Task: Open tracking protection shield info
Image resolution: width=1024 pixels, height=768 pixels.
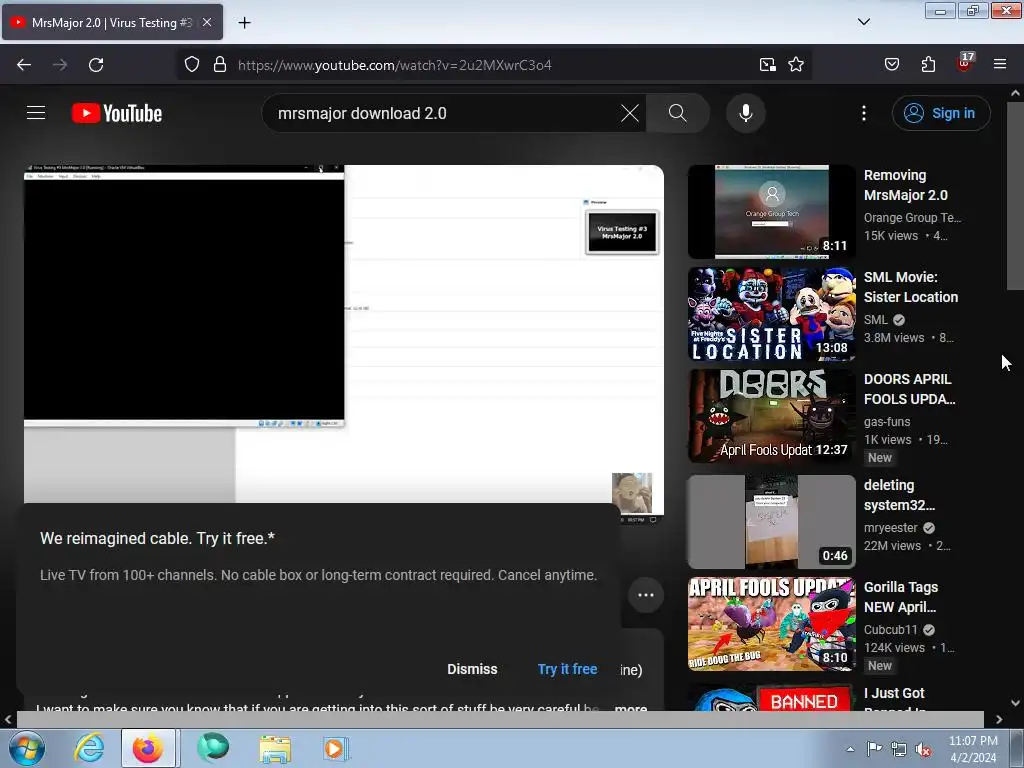Action: (191, 65)
